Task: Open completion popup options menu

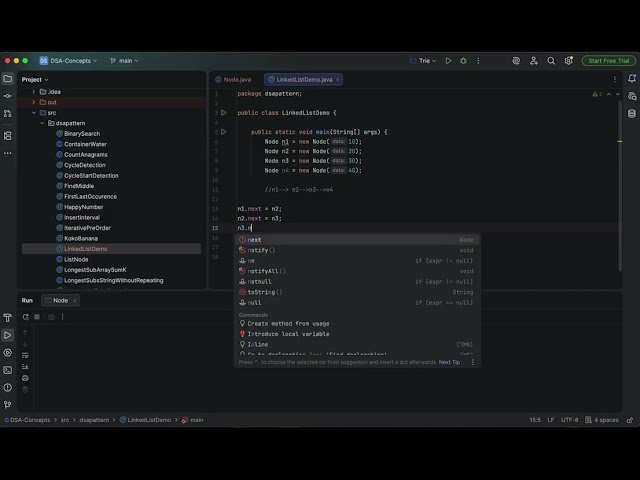Action: 473,362
